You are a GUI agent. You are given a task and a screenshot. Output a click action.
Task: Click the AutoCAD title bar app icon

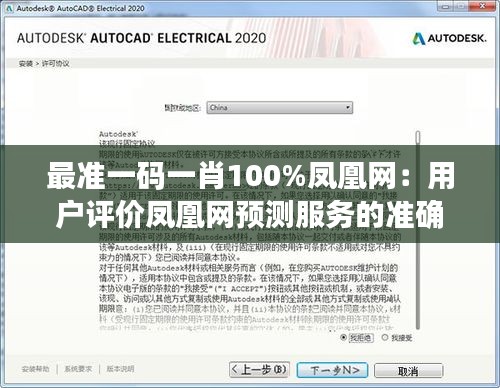(9, 9)
